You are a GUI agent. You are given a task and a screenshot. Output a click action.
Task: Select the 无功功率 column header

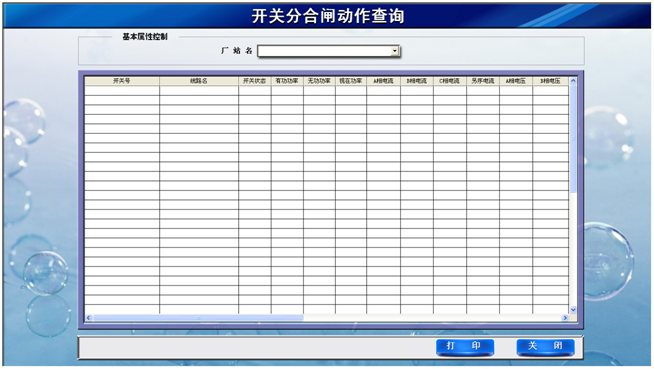click(x=319, y=81)
